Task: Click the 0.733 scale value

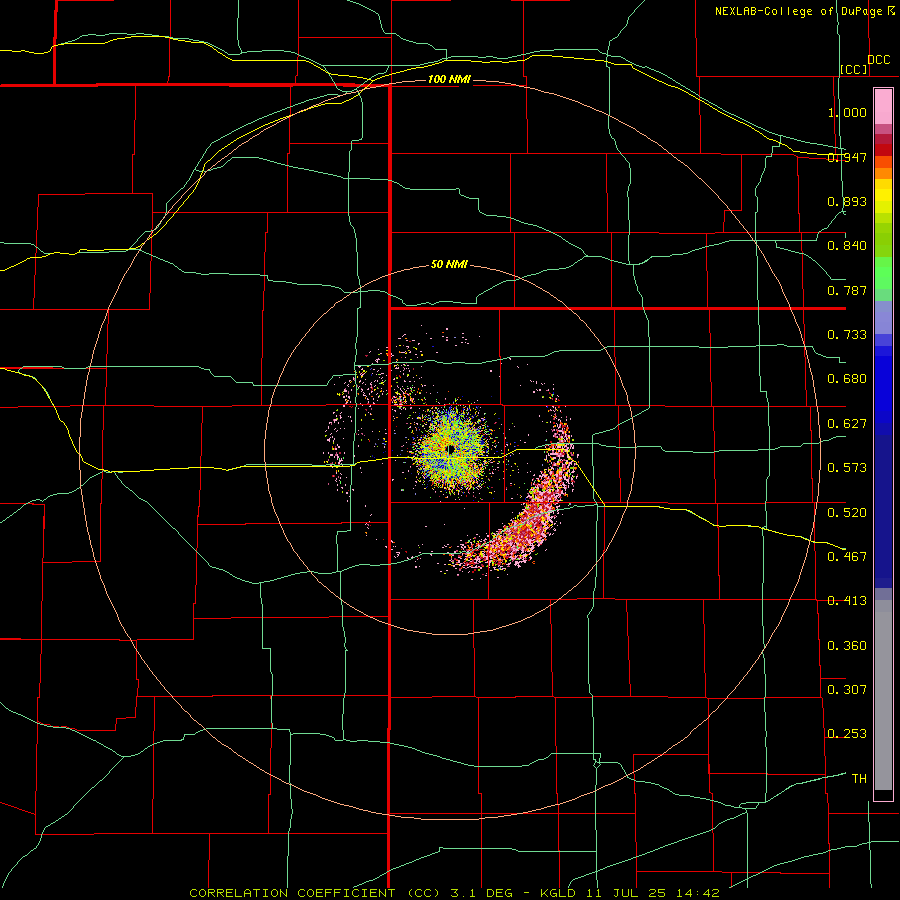Action: 847,335
